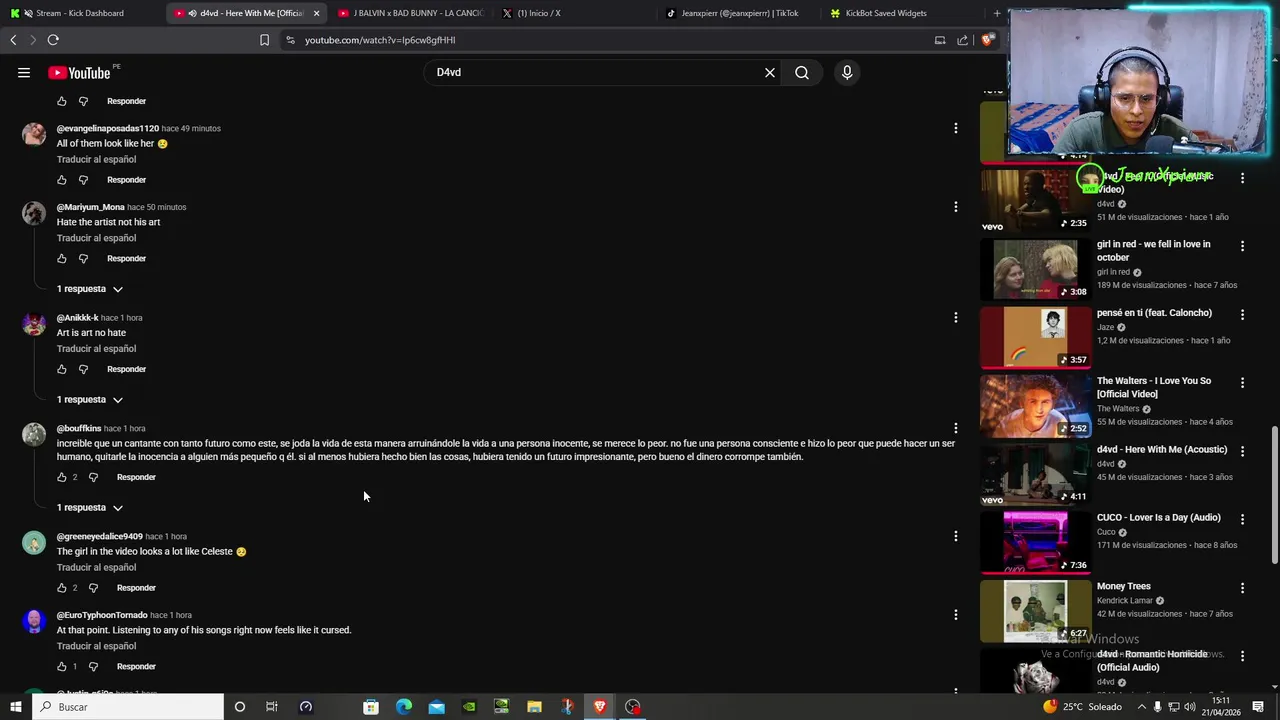Go to the YouTube home logo
Viewport: 1280px width, 720px height.
click(x=79, y=73)
